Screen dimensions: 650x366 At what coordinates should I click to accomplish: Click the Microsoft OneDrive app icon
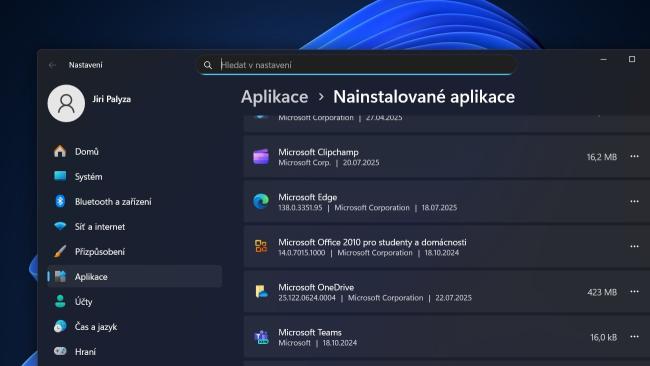[261, 292]
